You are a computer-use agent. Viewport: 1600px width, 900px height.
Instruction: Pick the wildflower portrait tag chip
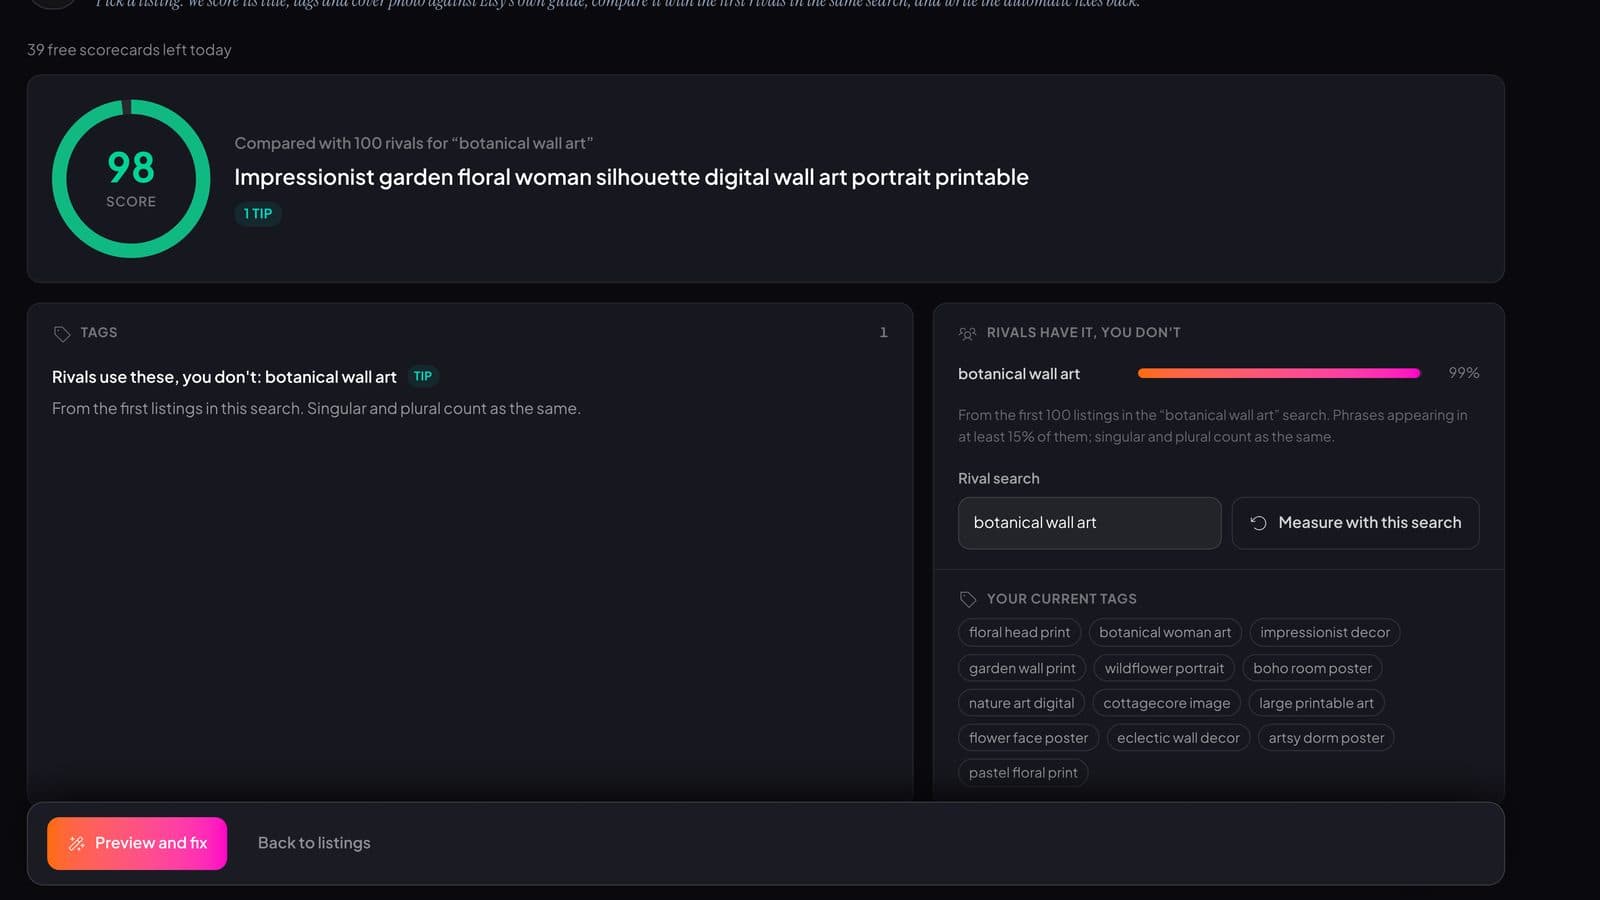(1164, 668)
